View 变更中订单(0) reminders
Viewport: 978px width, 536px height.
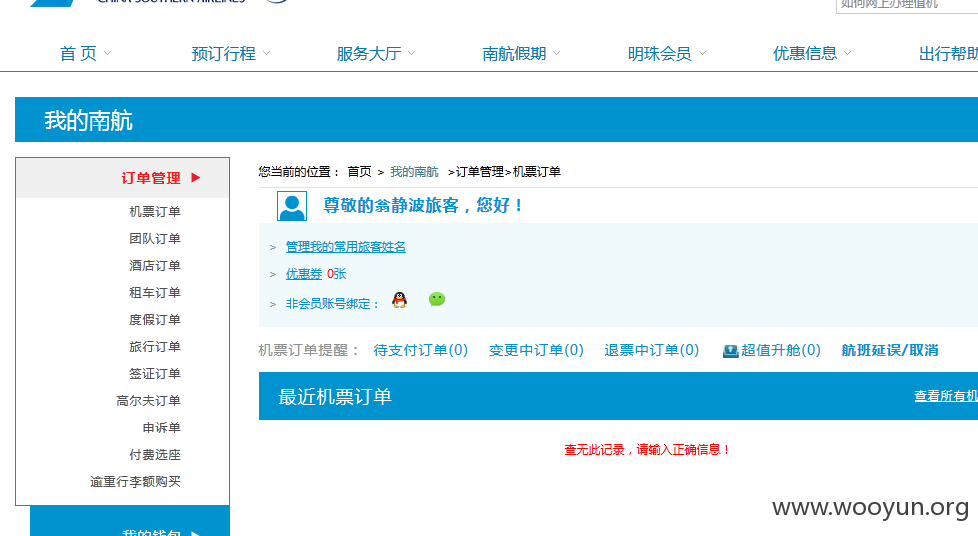(x=536, y=350)
